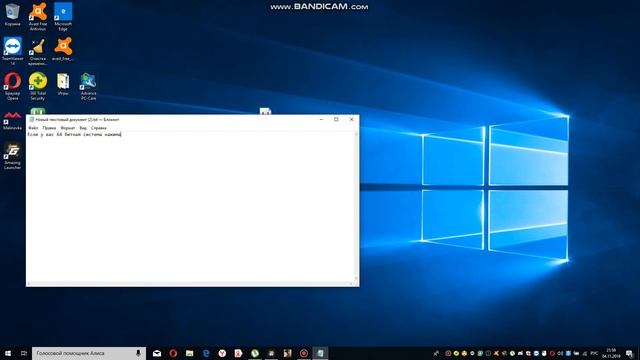Open the Microsoft Edge desktop shortcut
The image size is (640, 360).
pos(63,16)
